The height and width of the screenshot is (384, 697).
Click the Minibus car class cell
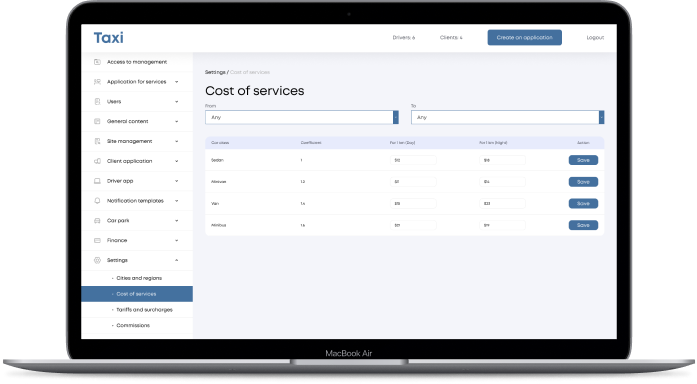[x=219, y=225]
